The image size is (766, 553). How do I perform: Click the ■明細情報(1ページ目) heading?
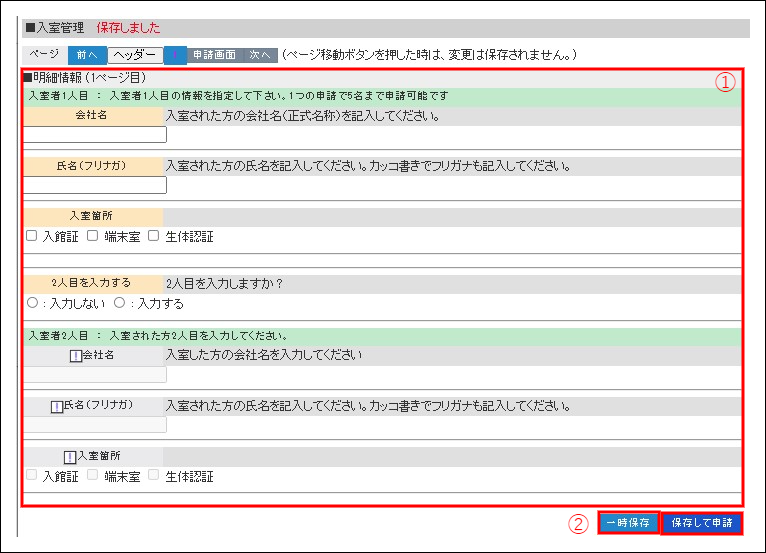[x=85, y=78]
